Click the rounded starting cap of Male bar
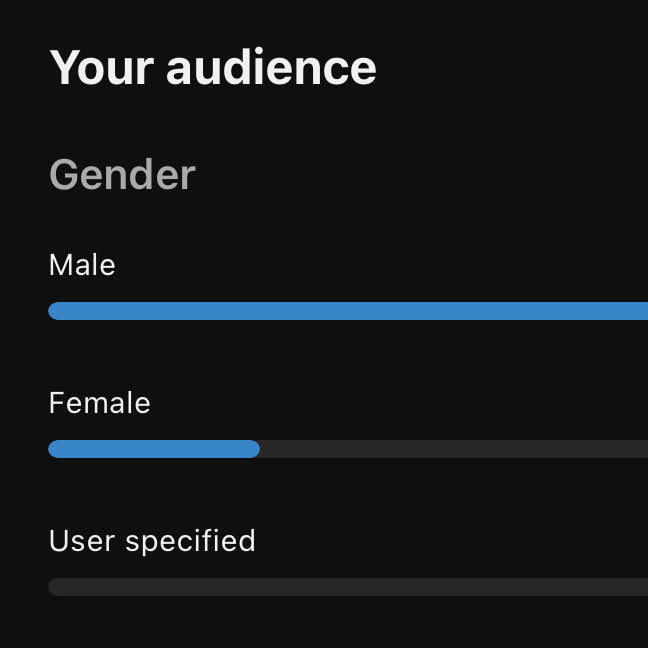This screenshot has height=648, width=648. click(55, 311)
